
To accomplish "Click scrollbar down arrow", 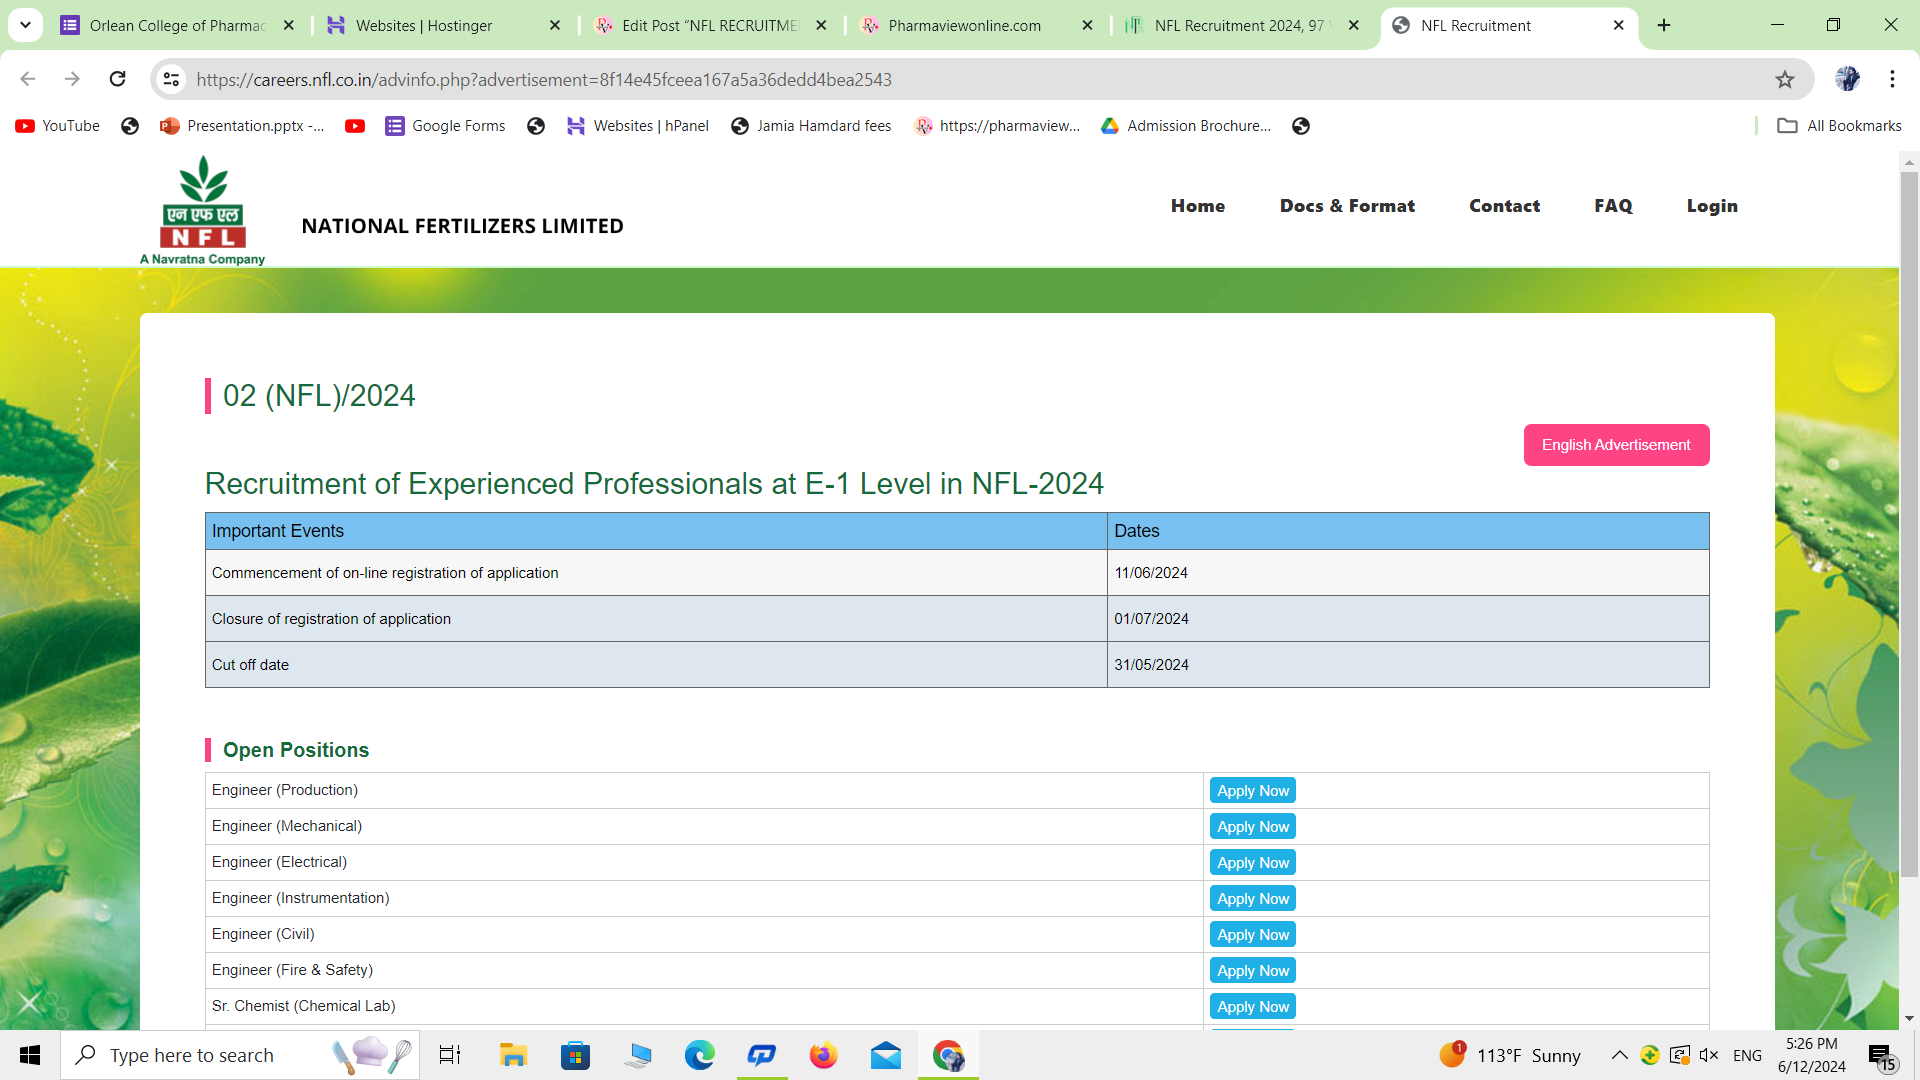I will coord(1909,1018).
